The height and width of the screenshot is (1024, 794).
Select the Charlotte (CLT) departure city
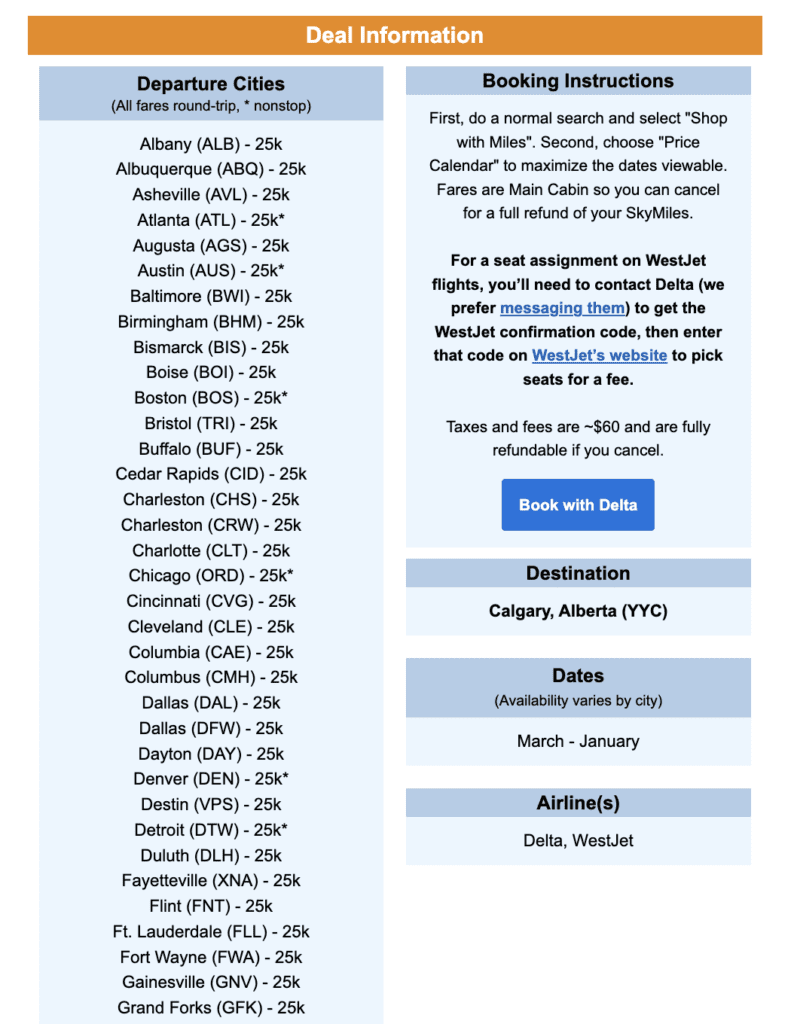(x=211, y=550)
